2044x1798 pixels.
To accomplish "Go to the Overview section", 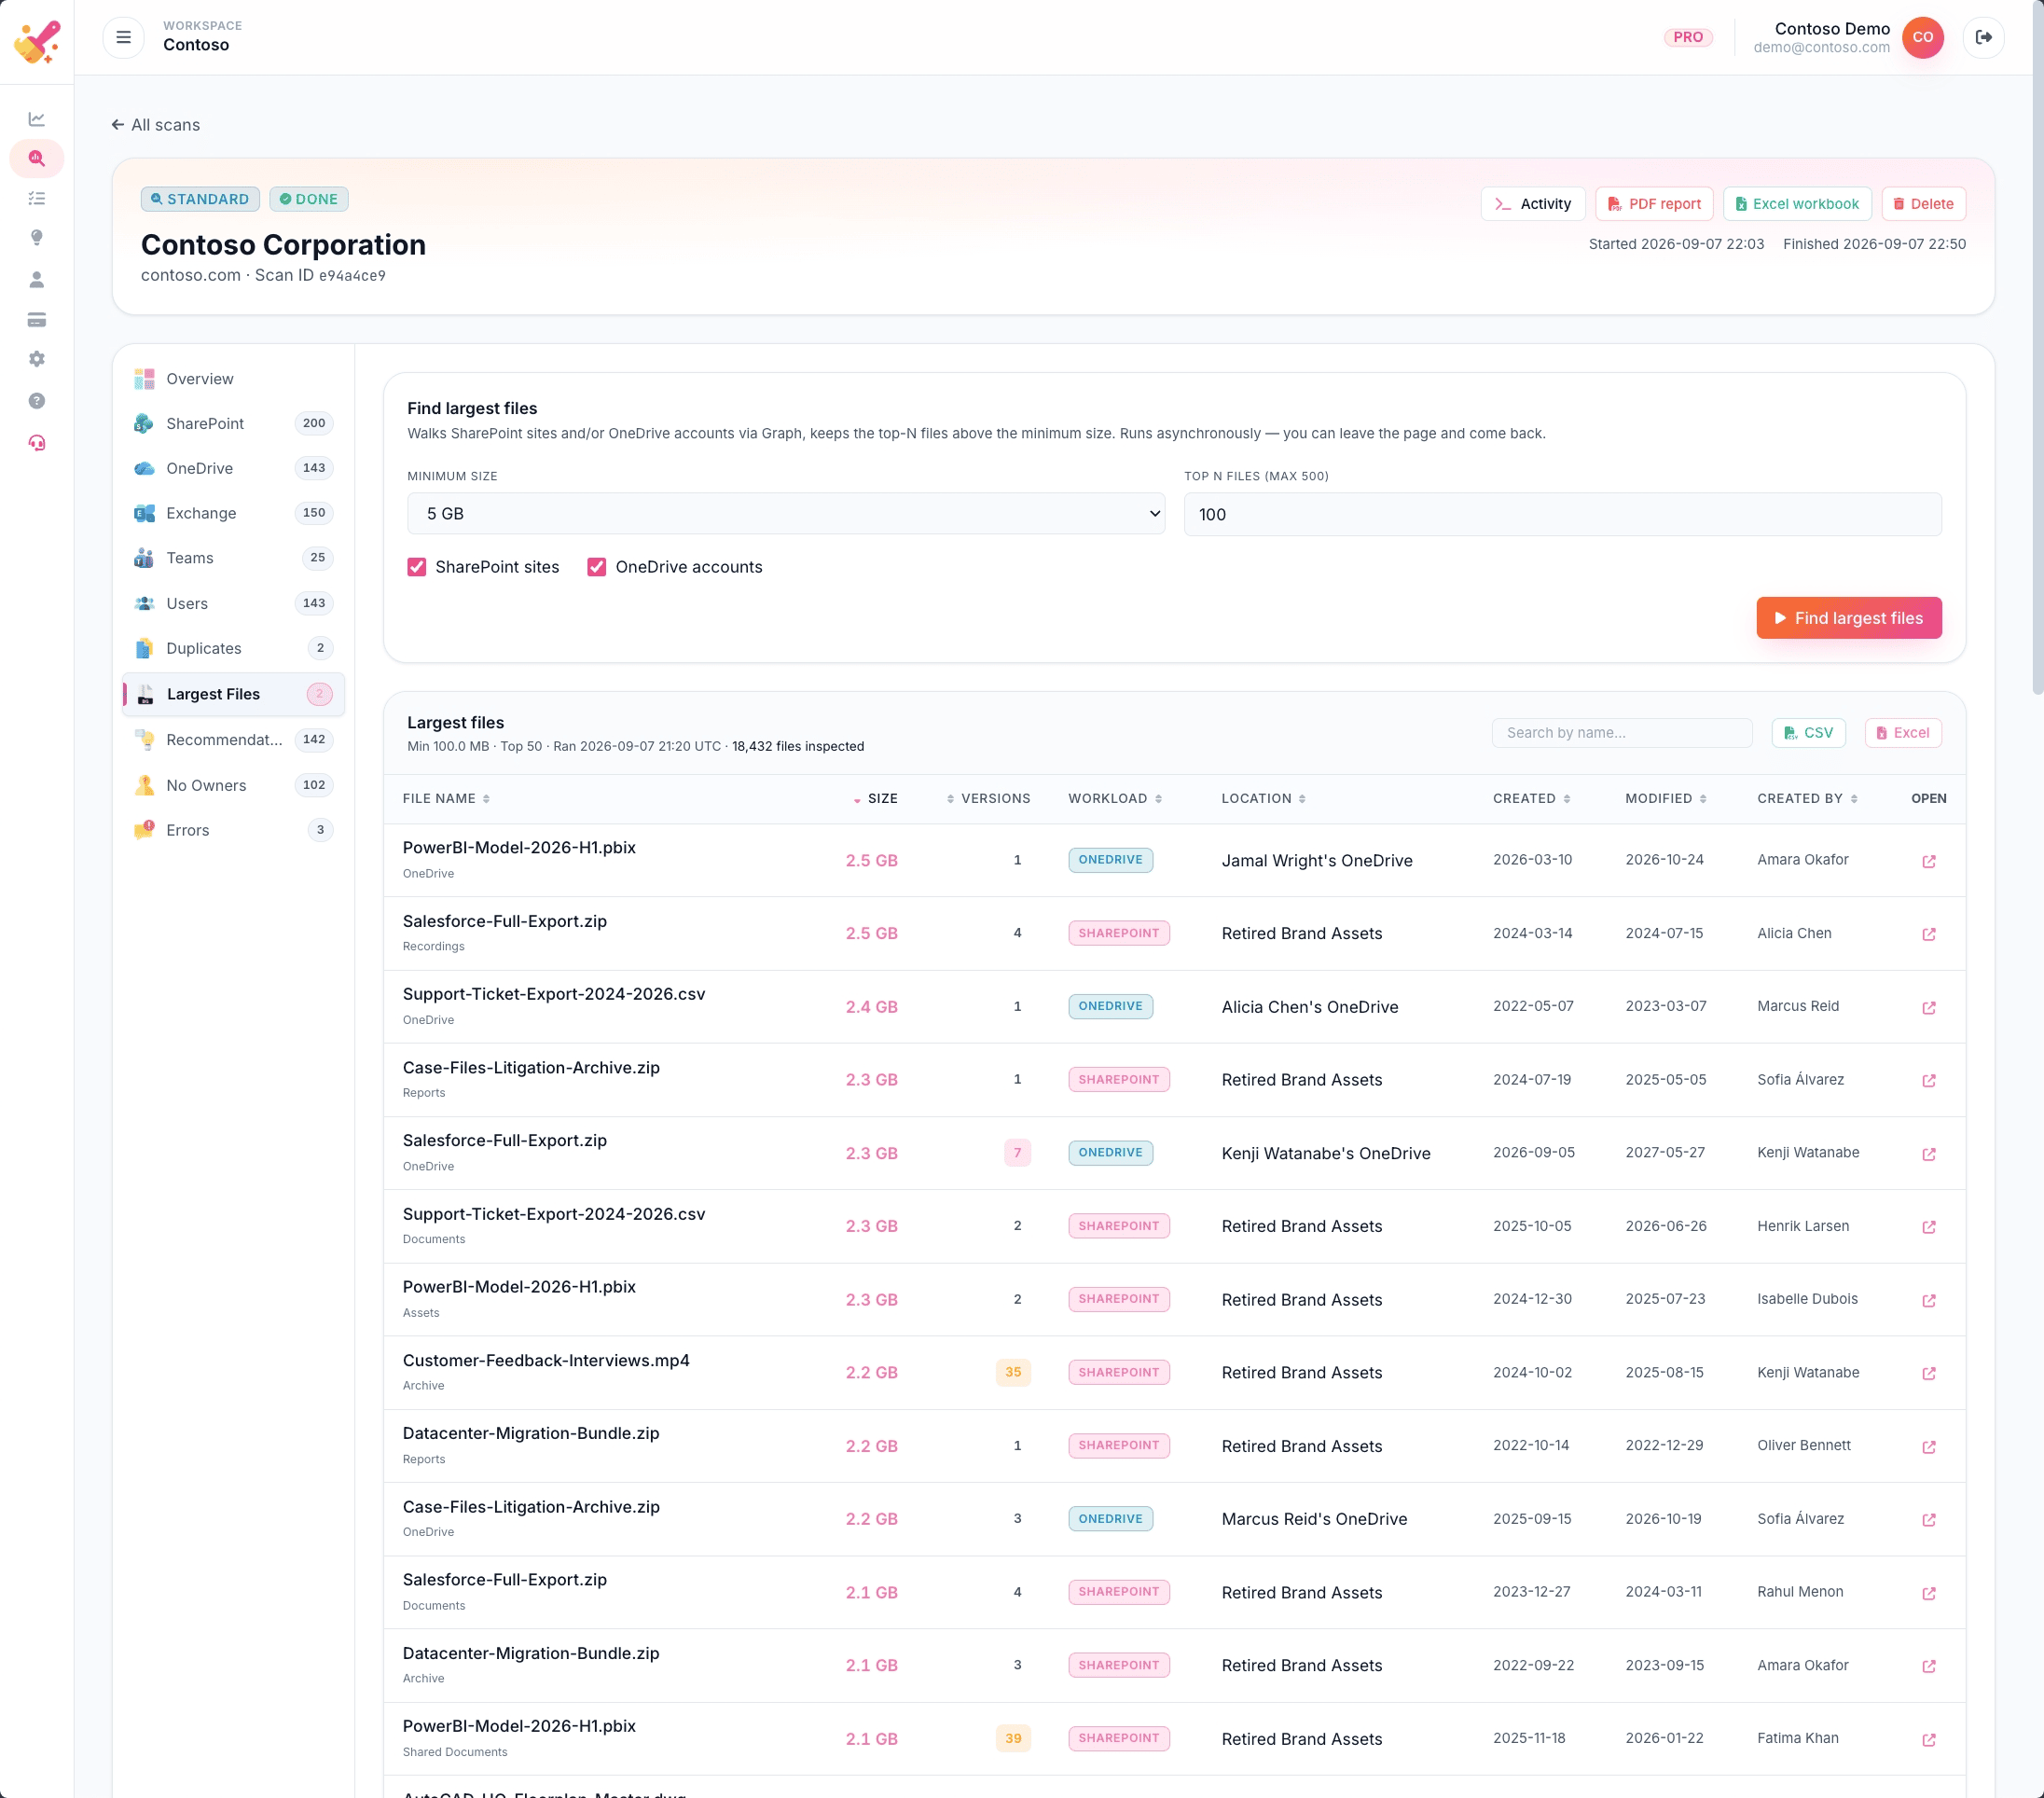I will (x=233, y=379).
